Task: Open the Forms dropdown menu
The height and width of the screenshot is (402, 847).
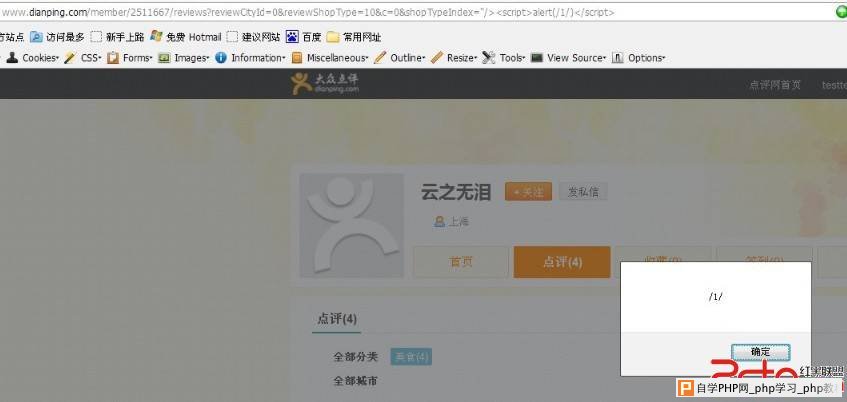Action: click(x=137, y=57)
